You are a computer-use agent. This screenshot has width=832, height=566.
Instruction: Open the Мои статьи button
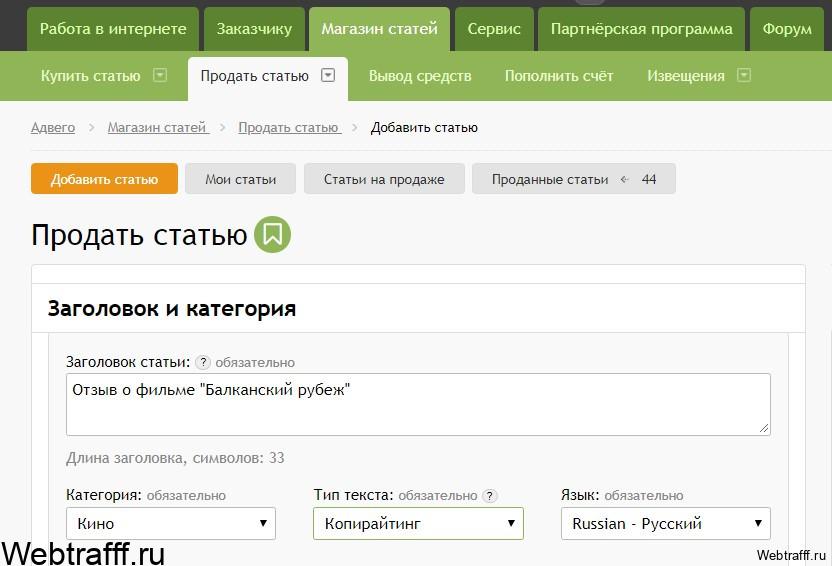(240, 179)
